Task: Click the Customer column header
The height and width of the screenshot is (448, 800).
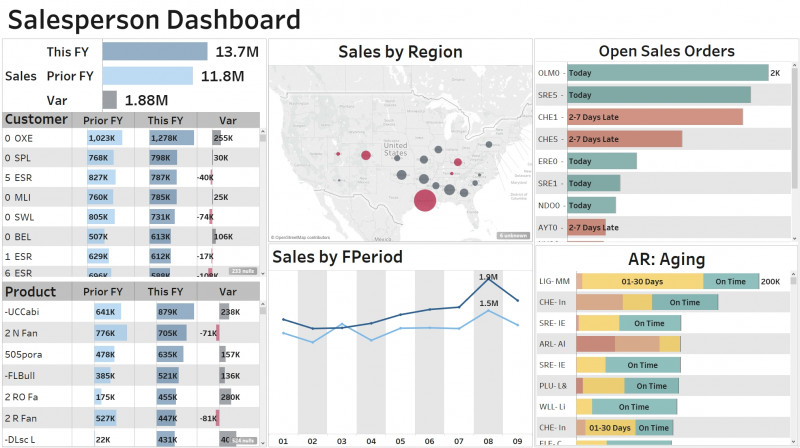Action: pos(36,119)
